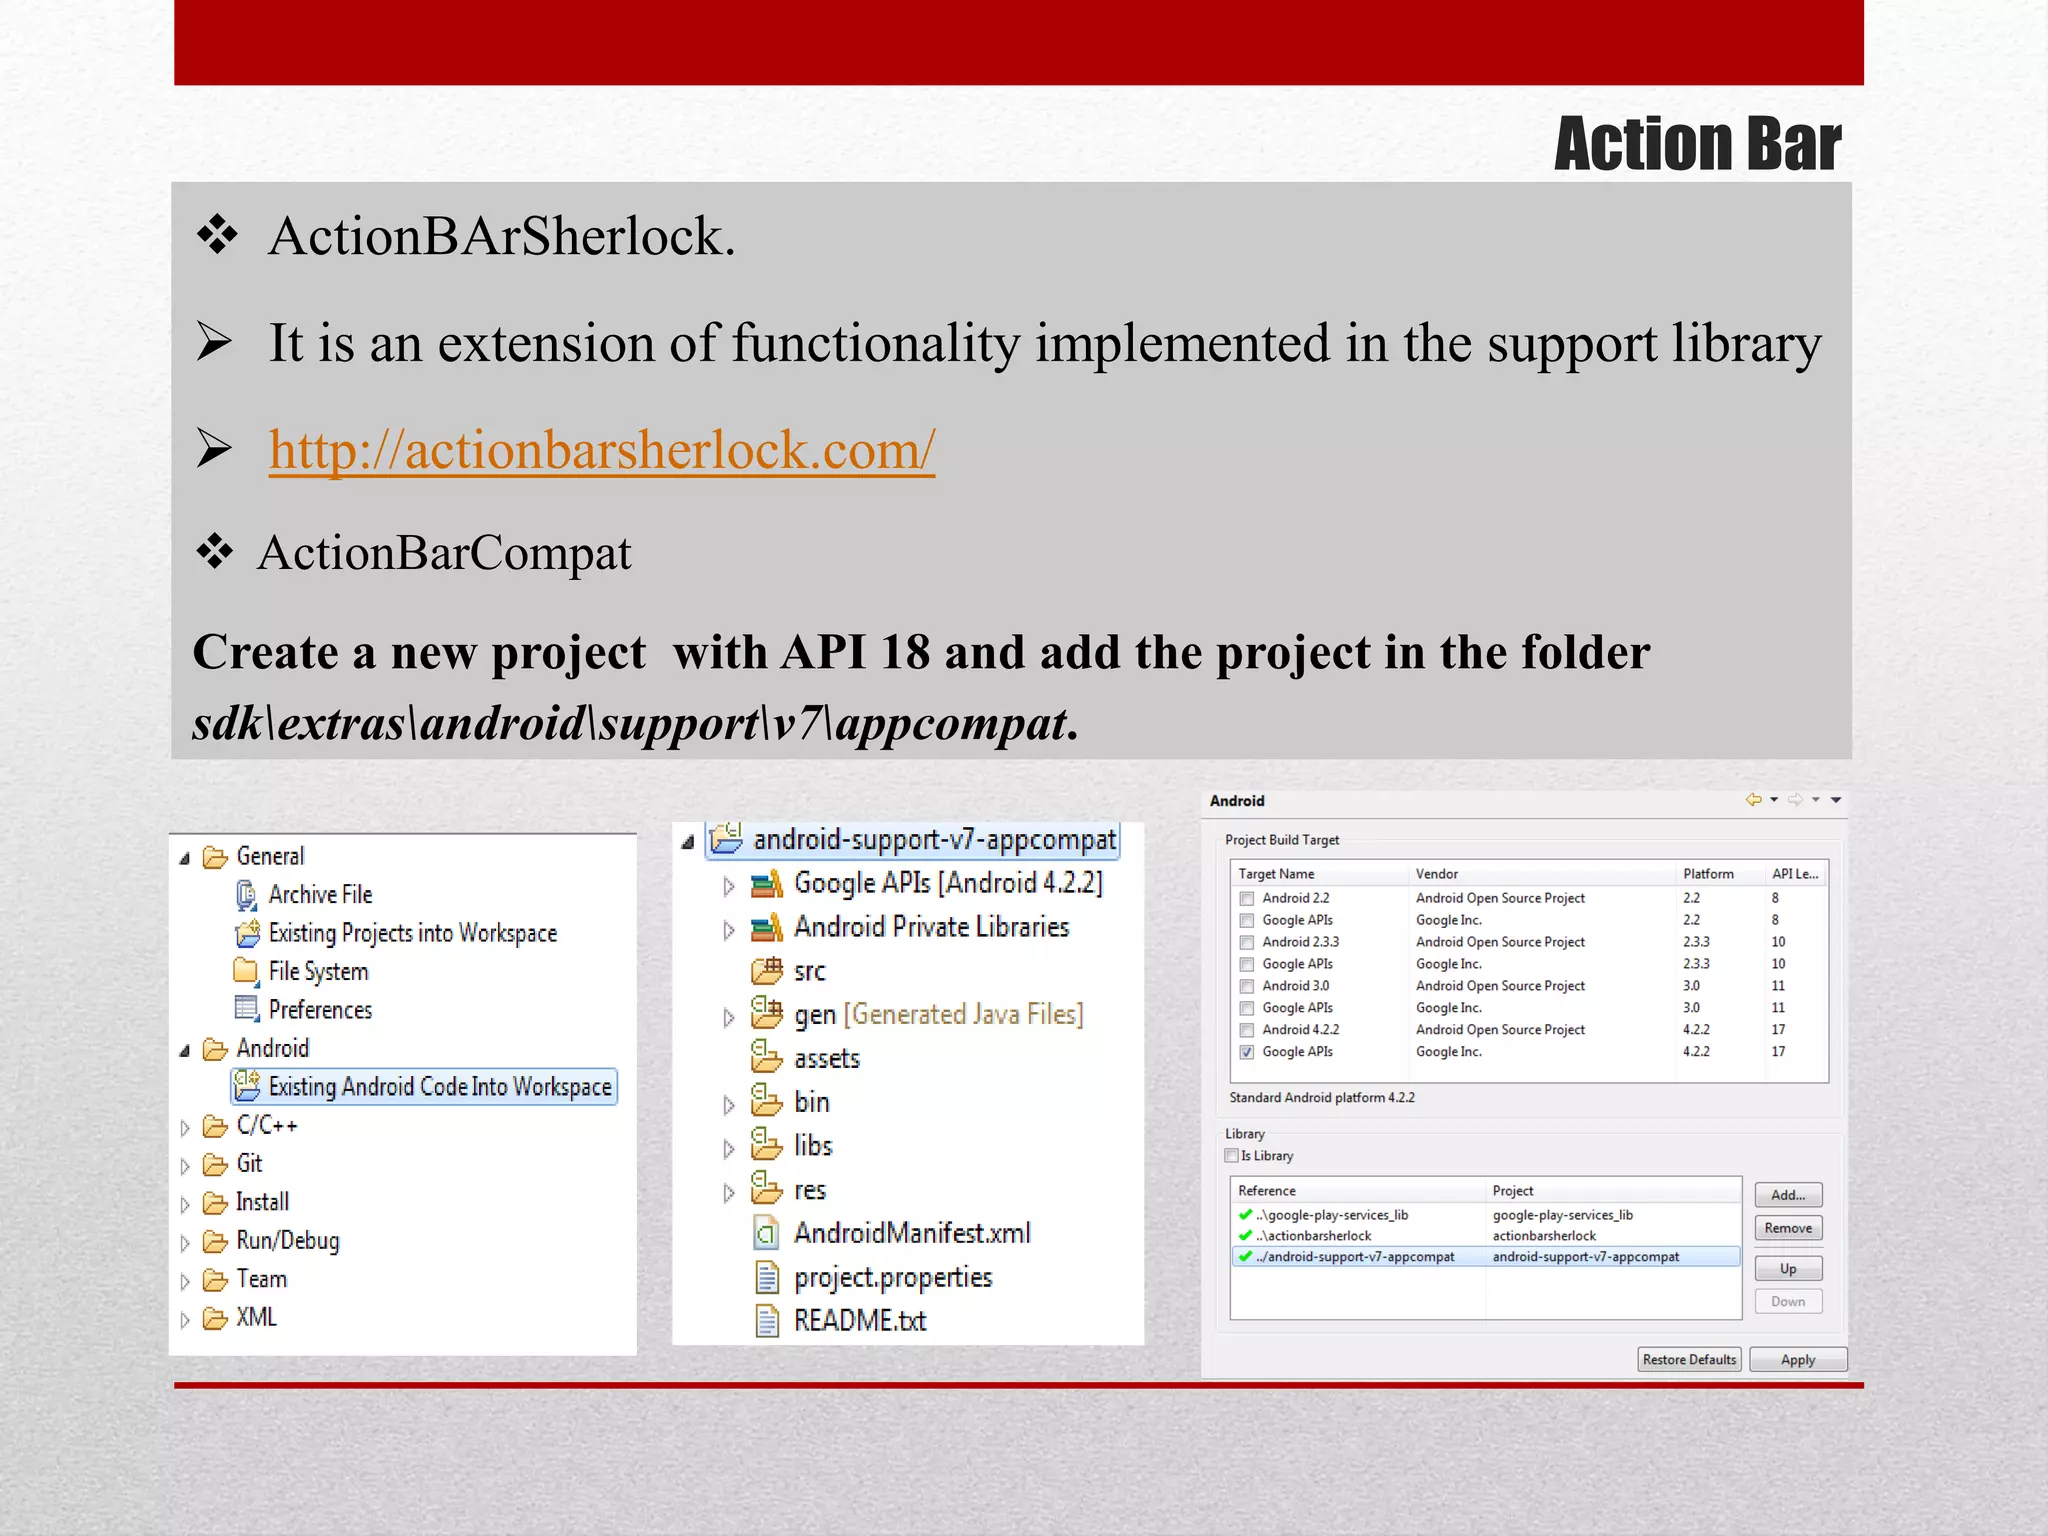This screenshot has width=2048, height=1536.
Task: Click the XML folder icon
Action: point(215,1319)
